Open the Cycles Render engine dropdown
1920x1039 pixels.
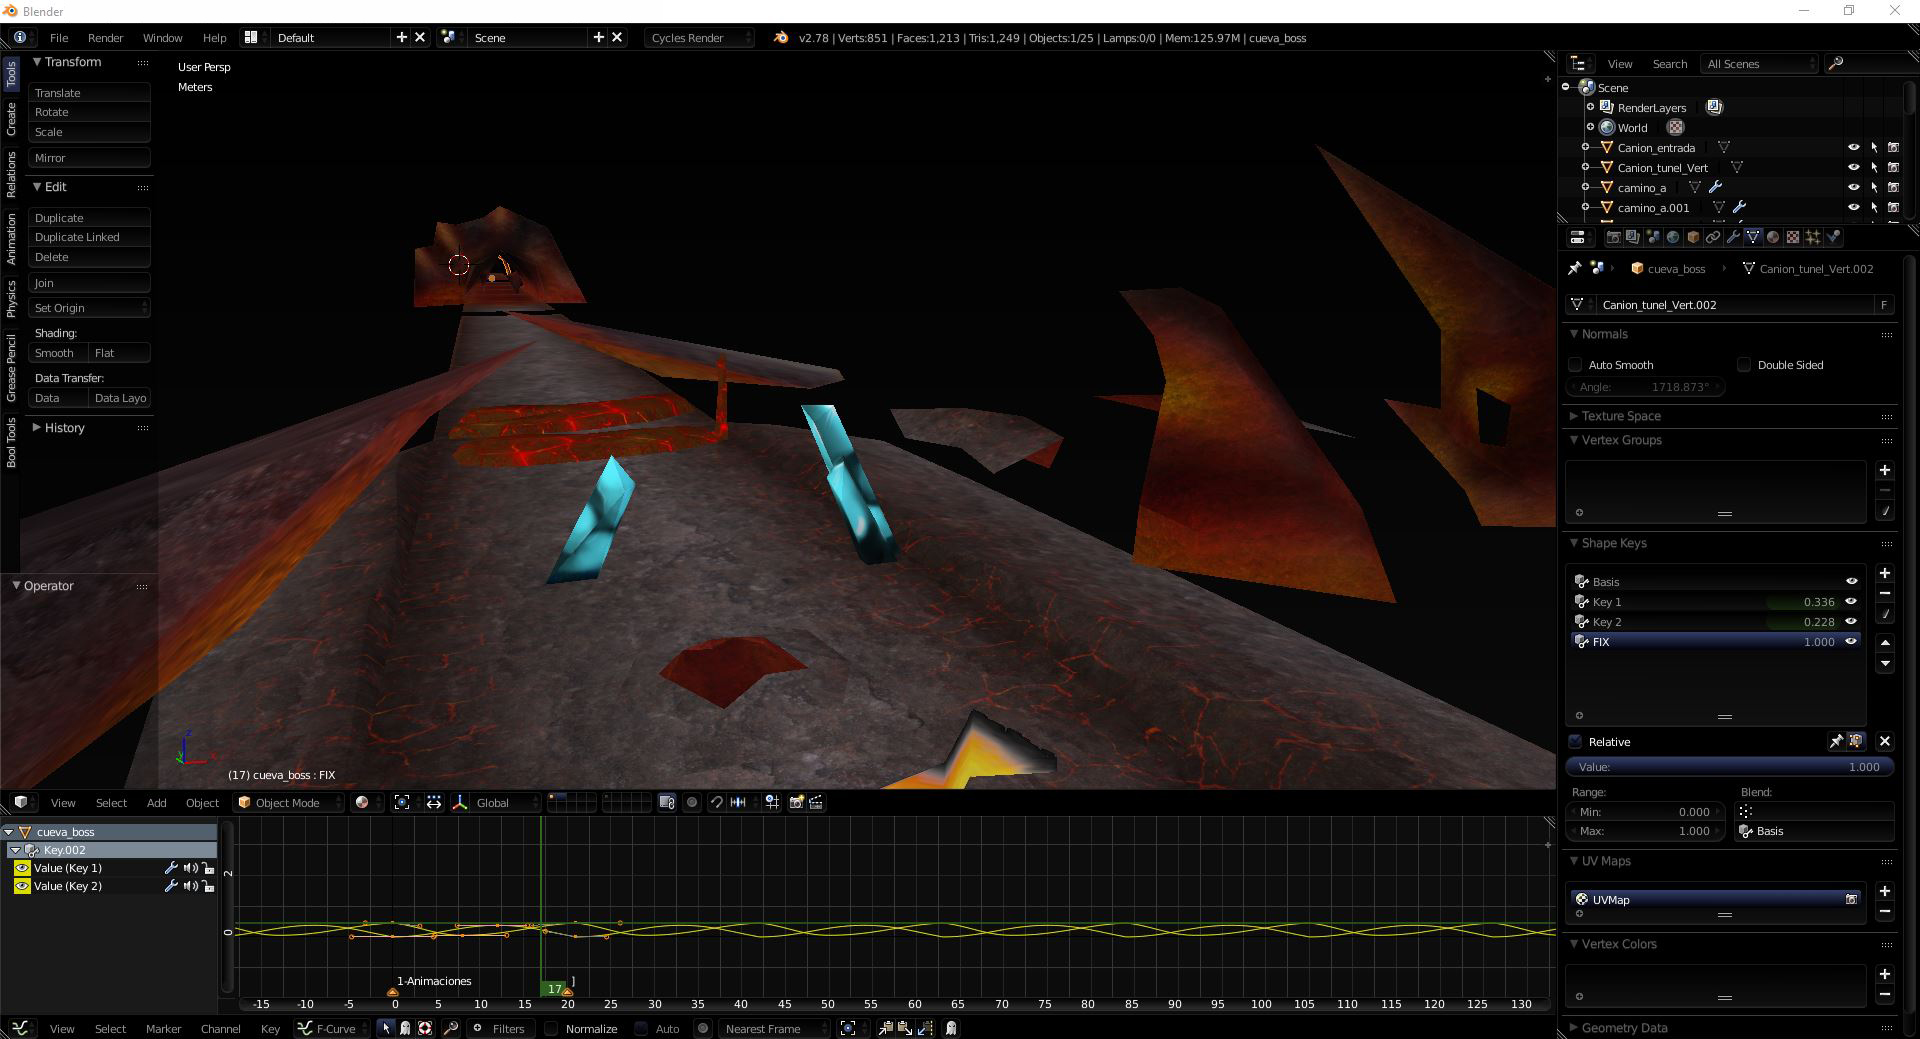click(700, 38)
